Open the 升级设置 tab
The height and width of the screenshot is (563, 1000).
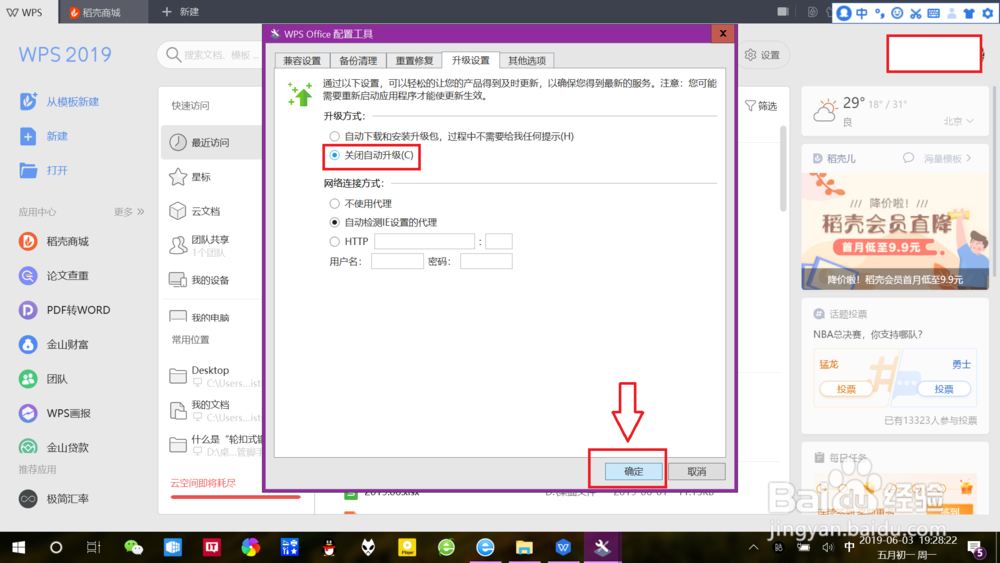471,60
